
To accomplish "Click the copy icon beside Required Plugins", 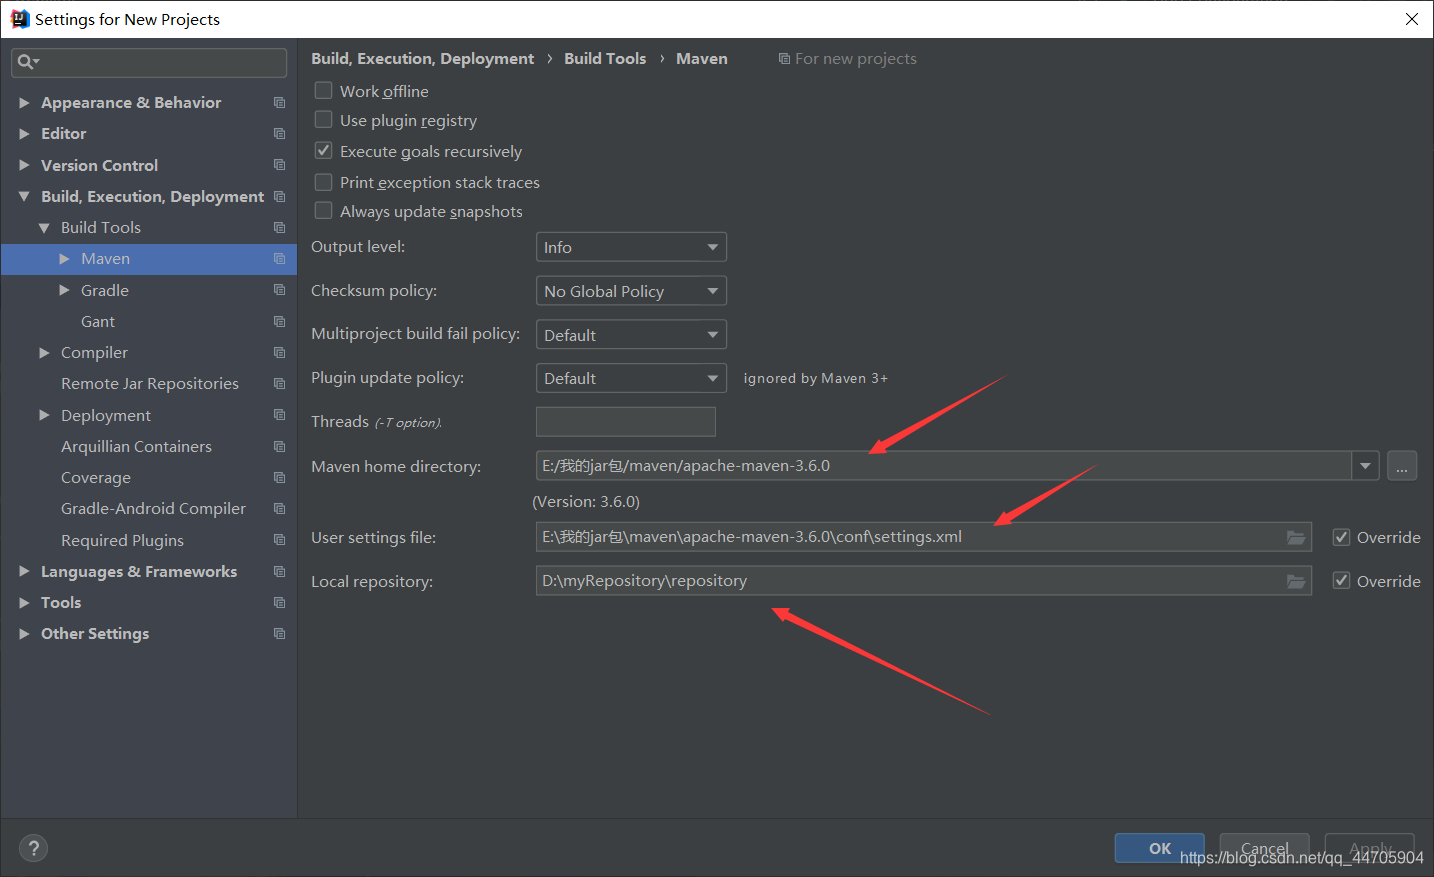I will (x=279, y=540).
